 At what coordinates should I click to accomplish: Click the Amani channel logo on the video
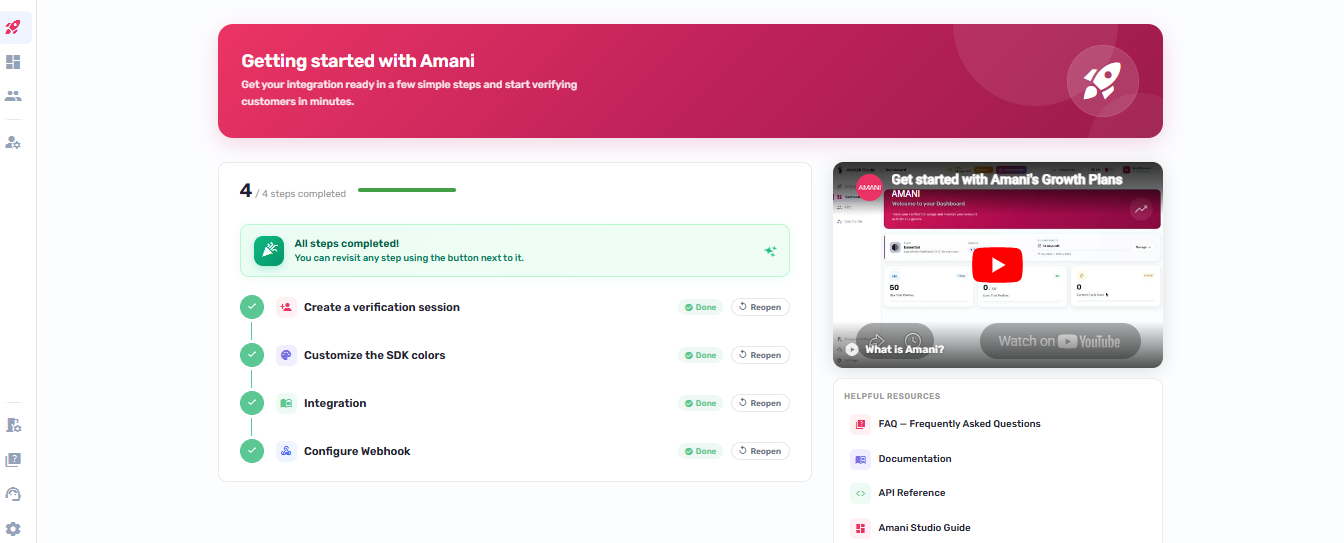[869, 187]
